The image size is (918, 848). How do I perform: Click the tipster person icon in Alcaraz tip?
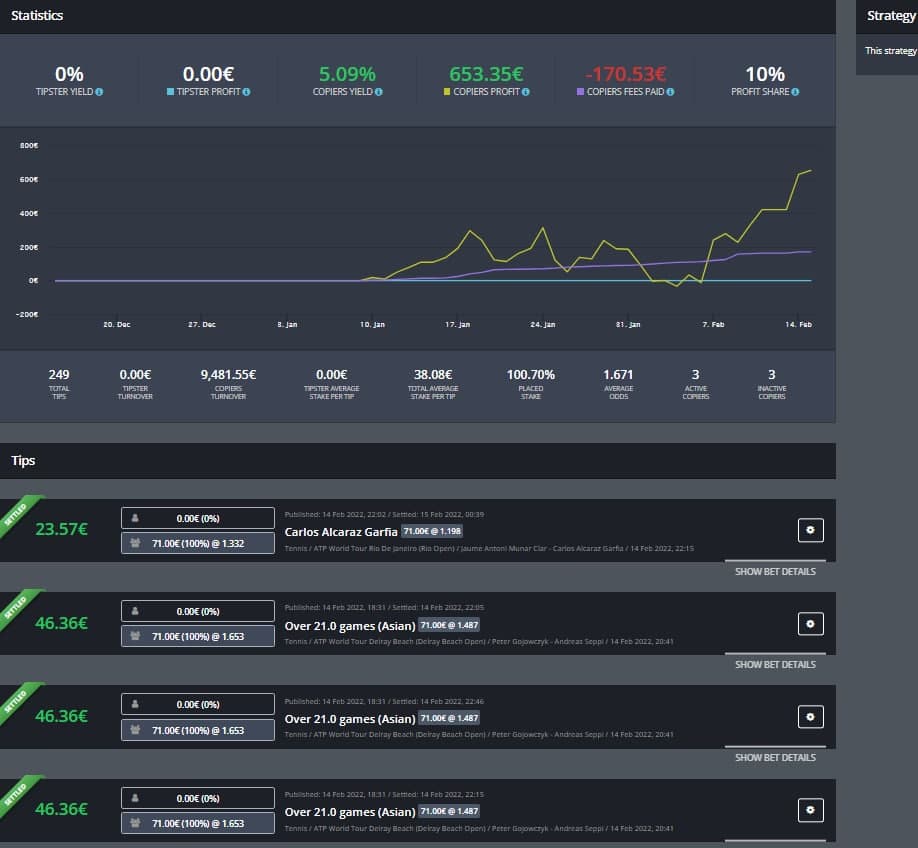[135, 518]
